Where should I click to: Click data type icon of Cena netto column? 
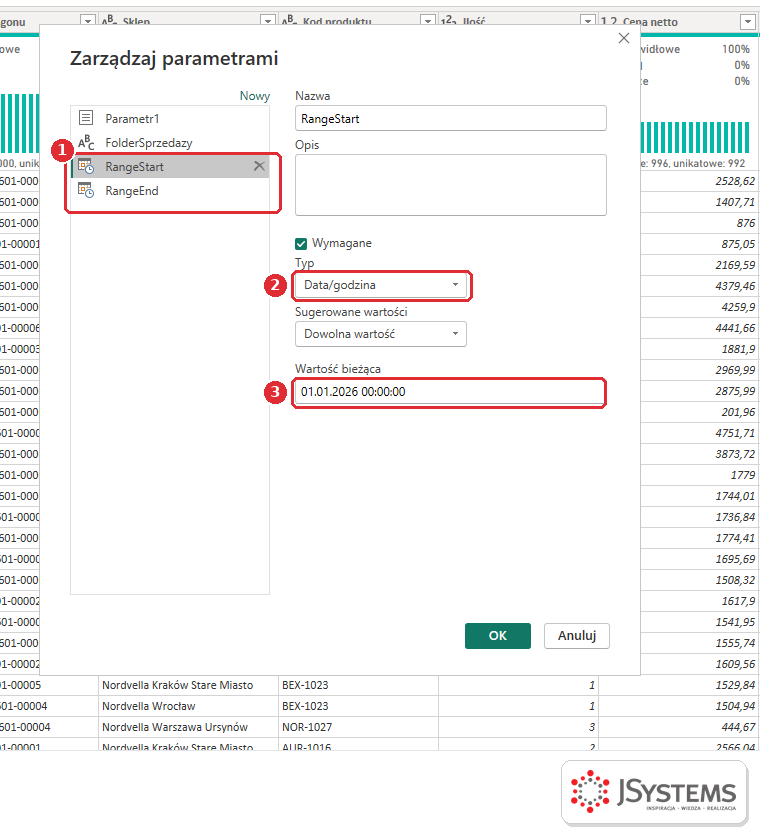pyautogui.click(x=609, y=21)
